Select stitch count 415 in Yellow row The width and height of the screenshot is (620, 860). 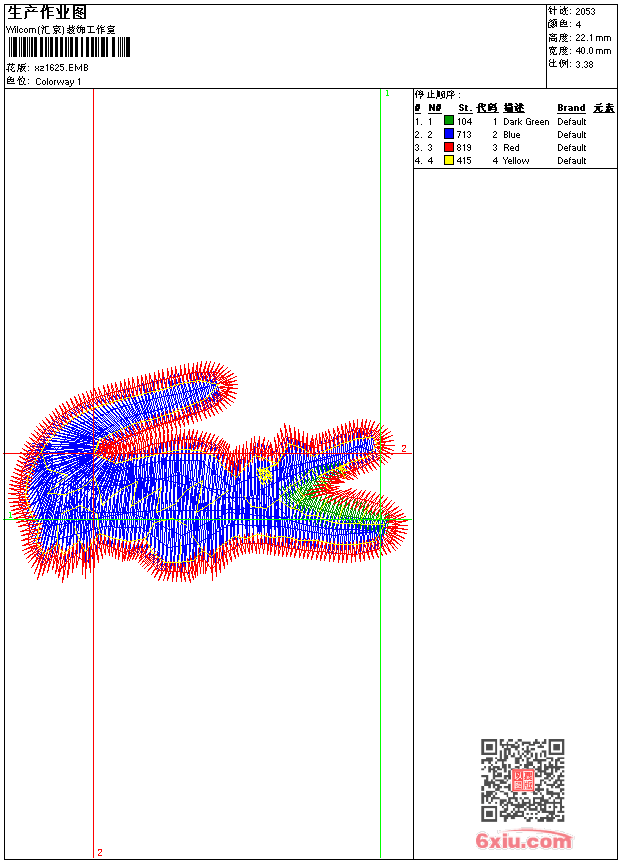(464, 161)
